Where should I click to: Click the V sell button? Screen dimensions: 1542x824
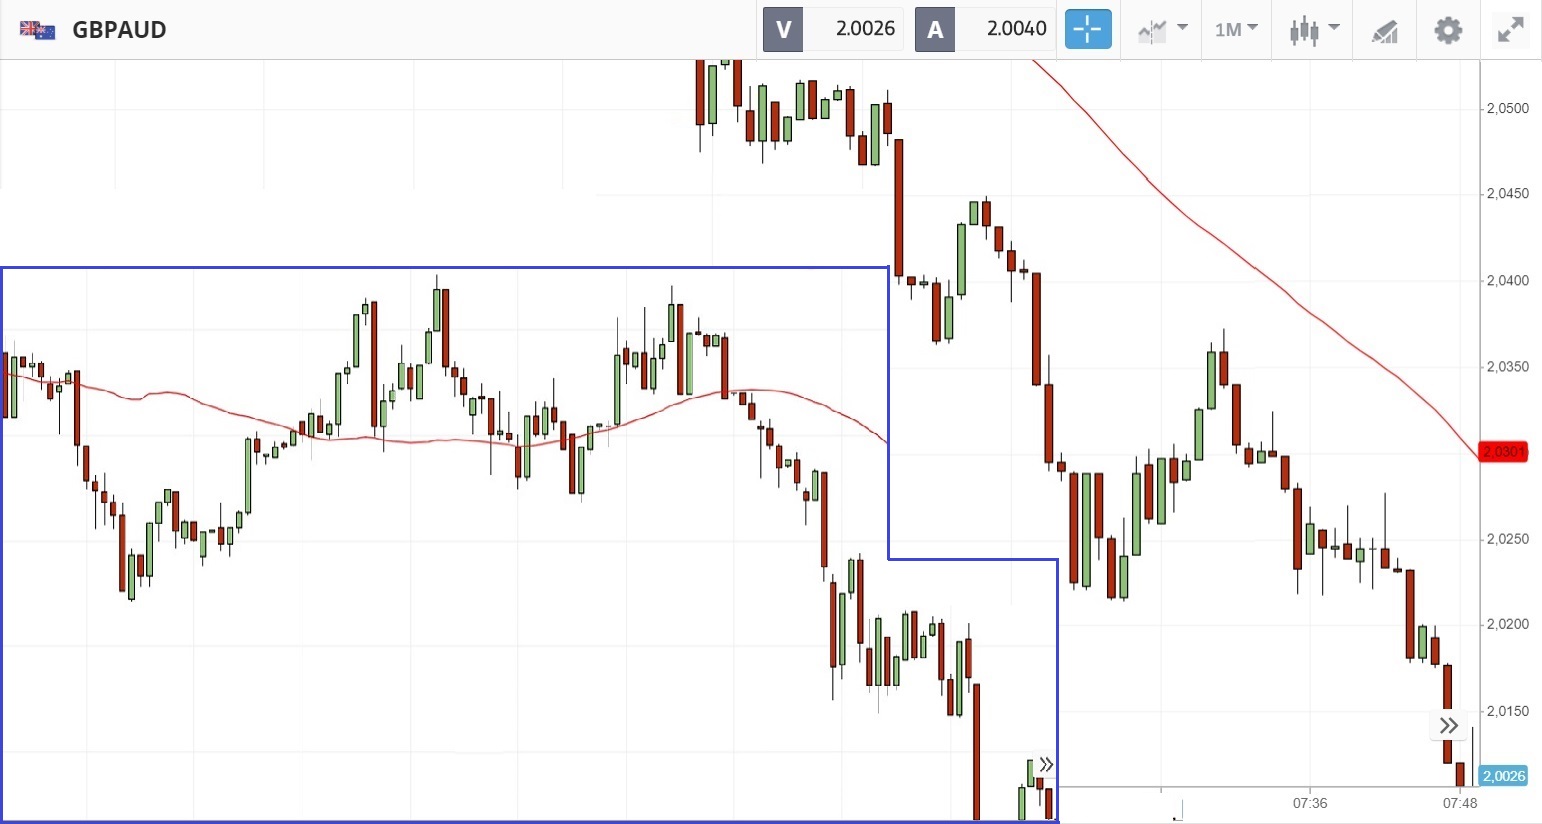[x=783, y=29]
